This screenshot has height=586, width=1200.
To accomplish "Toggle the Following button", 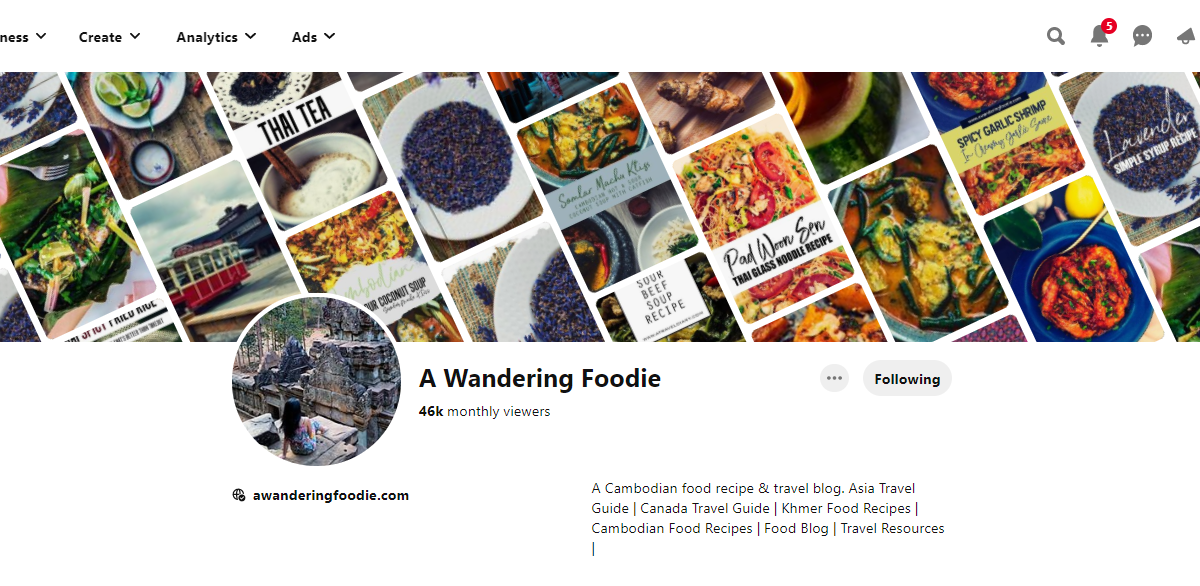I will pyautogui.click(x=907, y=379).
